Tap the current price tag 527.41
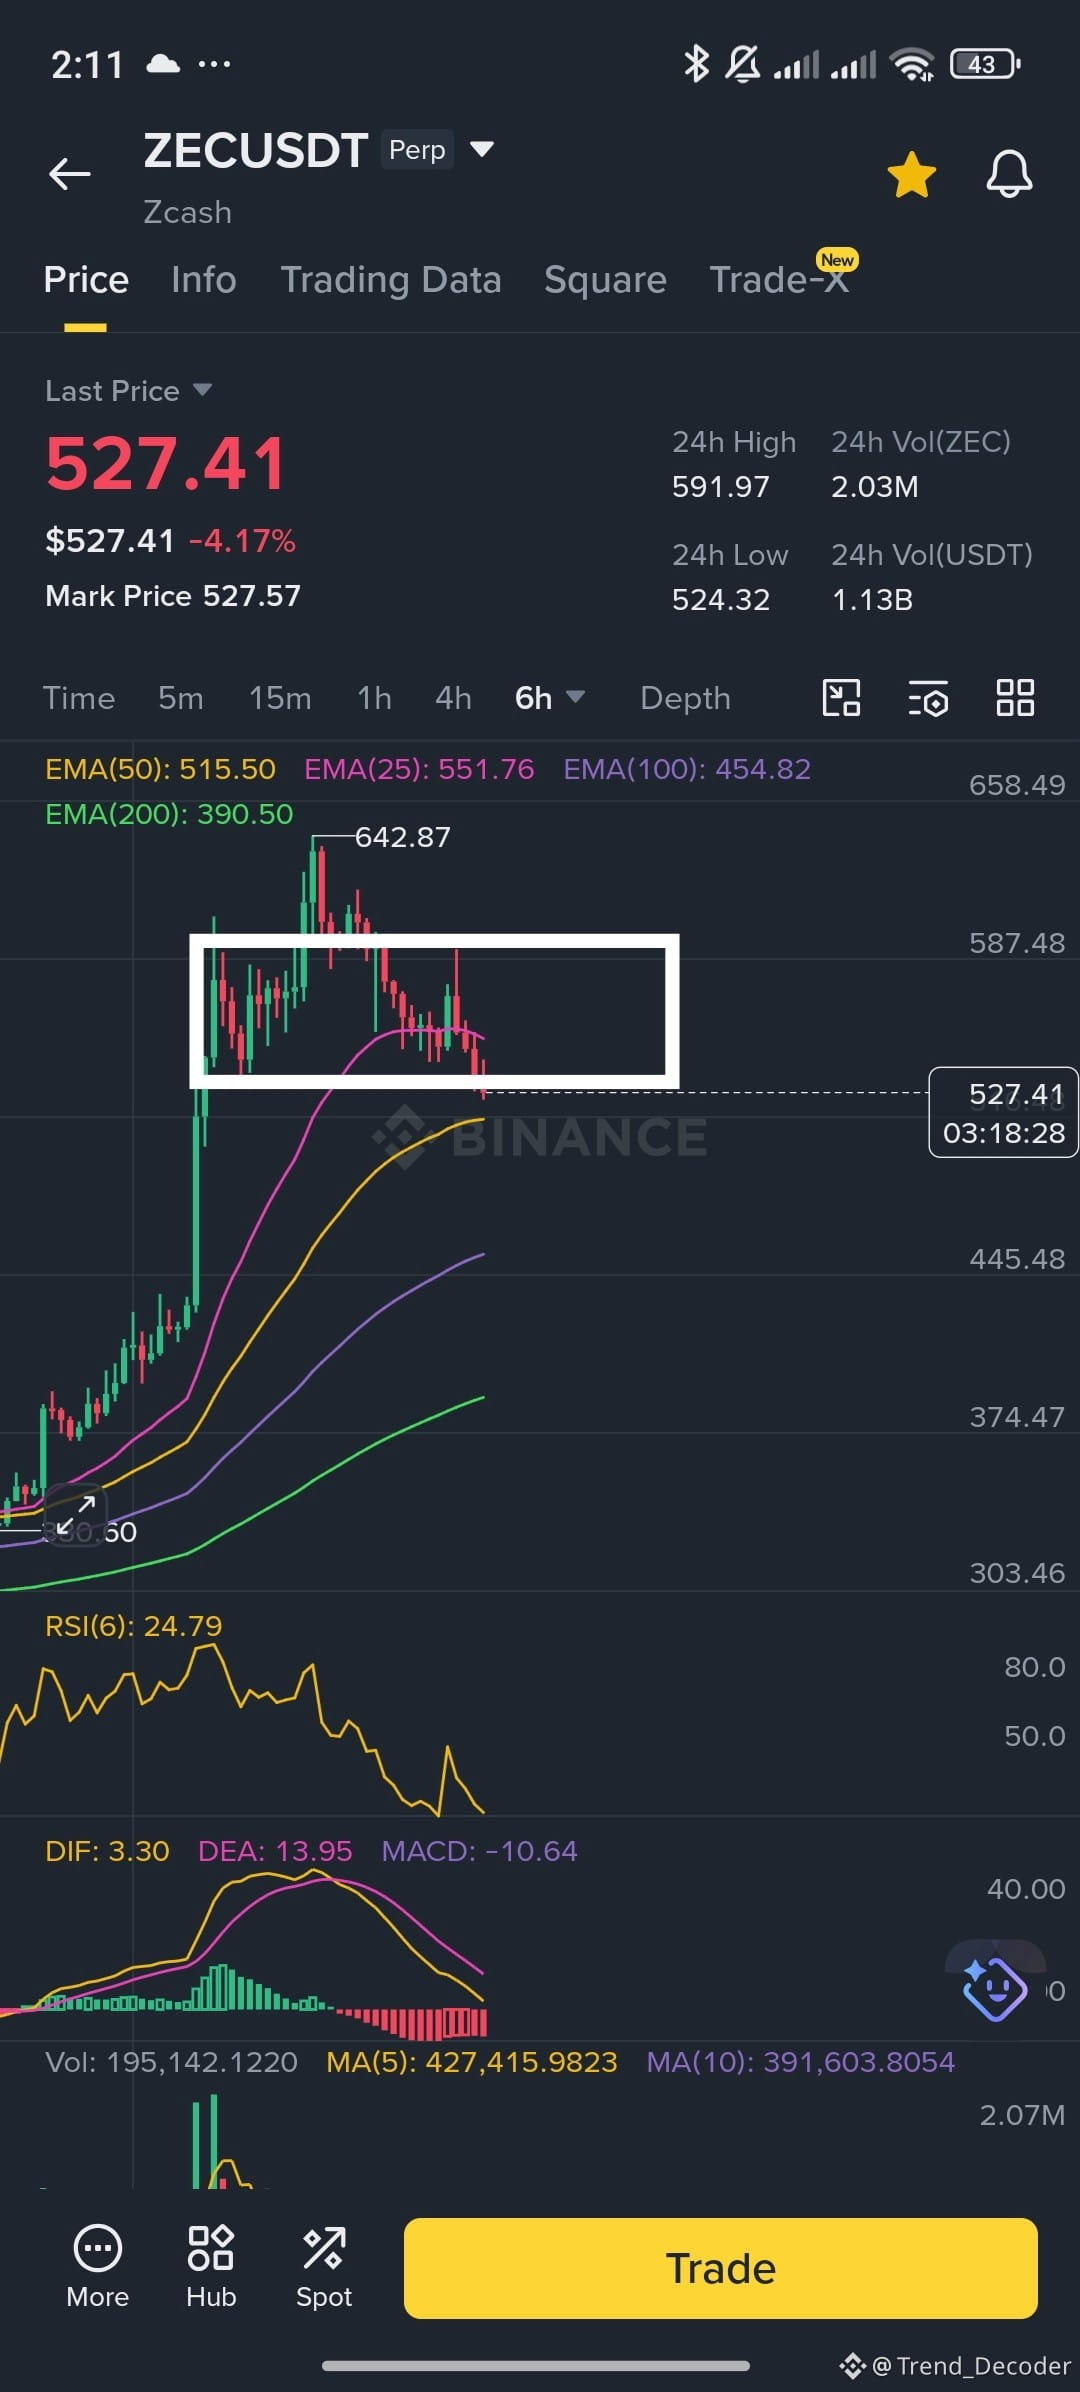 1004,1113
